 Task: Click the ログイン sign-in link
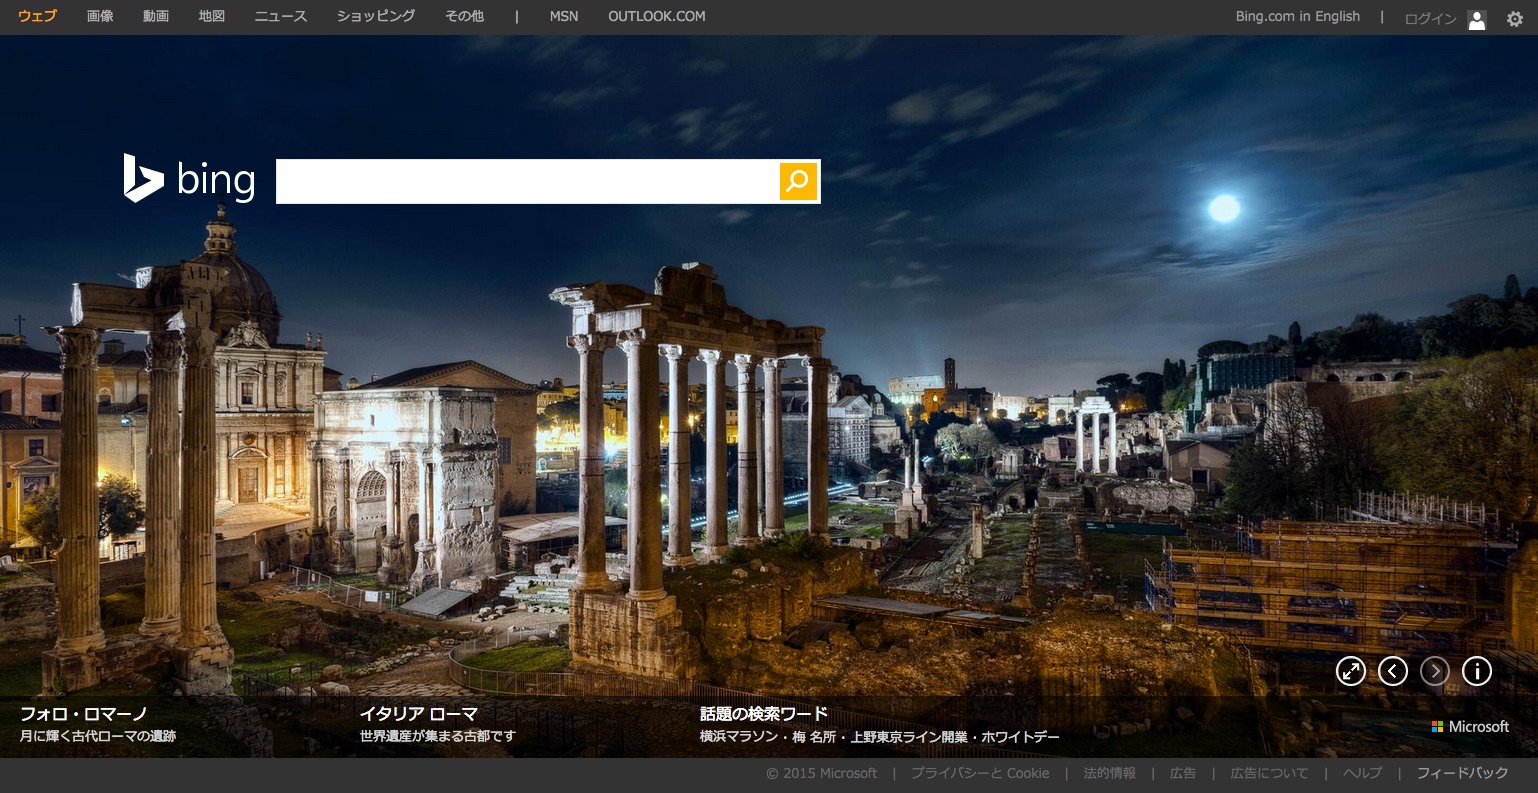tap(1430, 19)
